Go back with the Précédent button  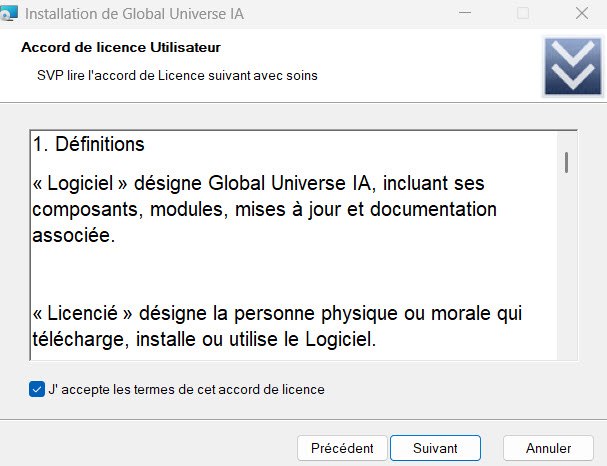342,448
